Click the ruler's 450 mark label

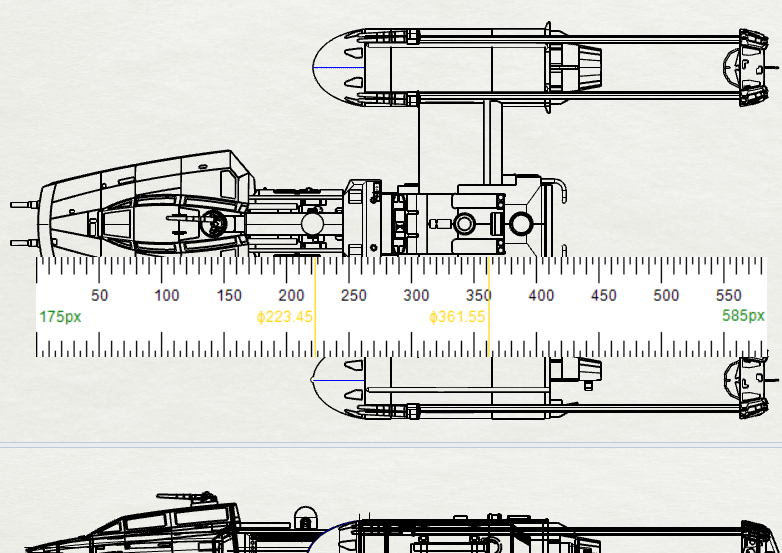pyautogui.click(x=603, y=296)
